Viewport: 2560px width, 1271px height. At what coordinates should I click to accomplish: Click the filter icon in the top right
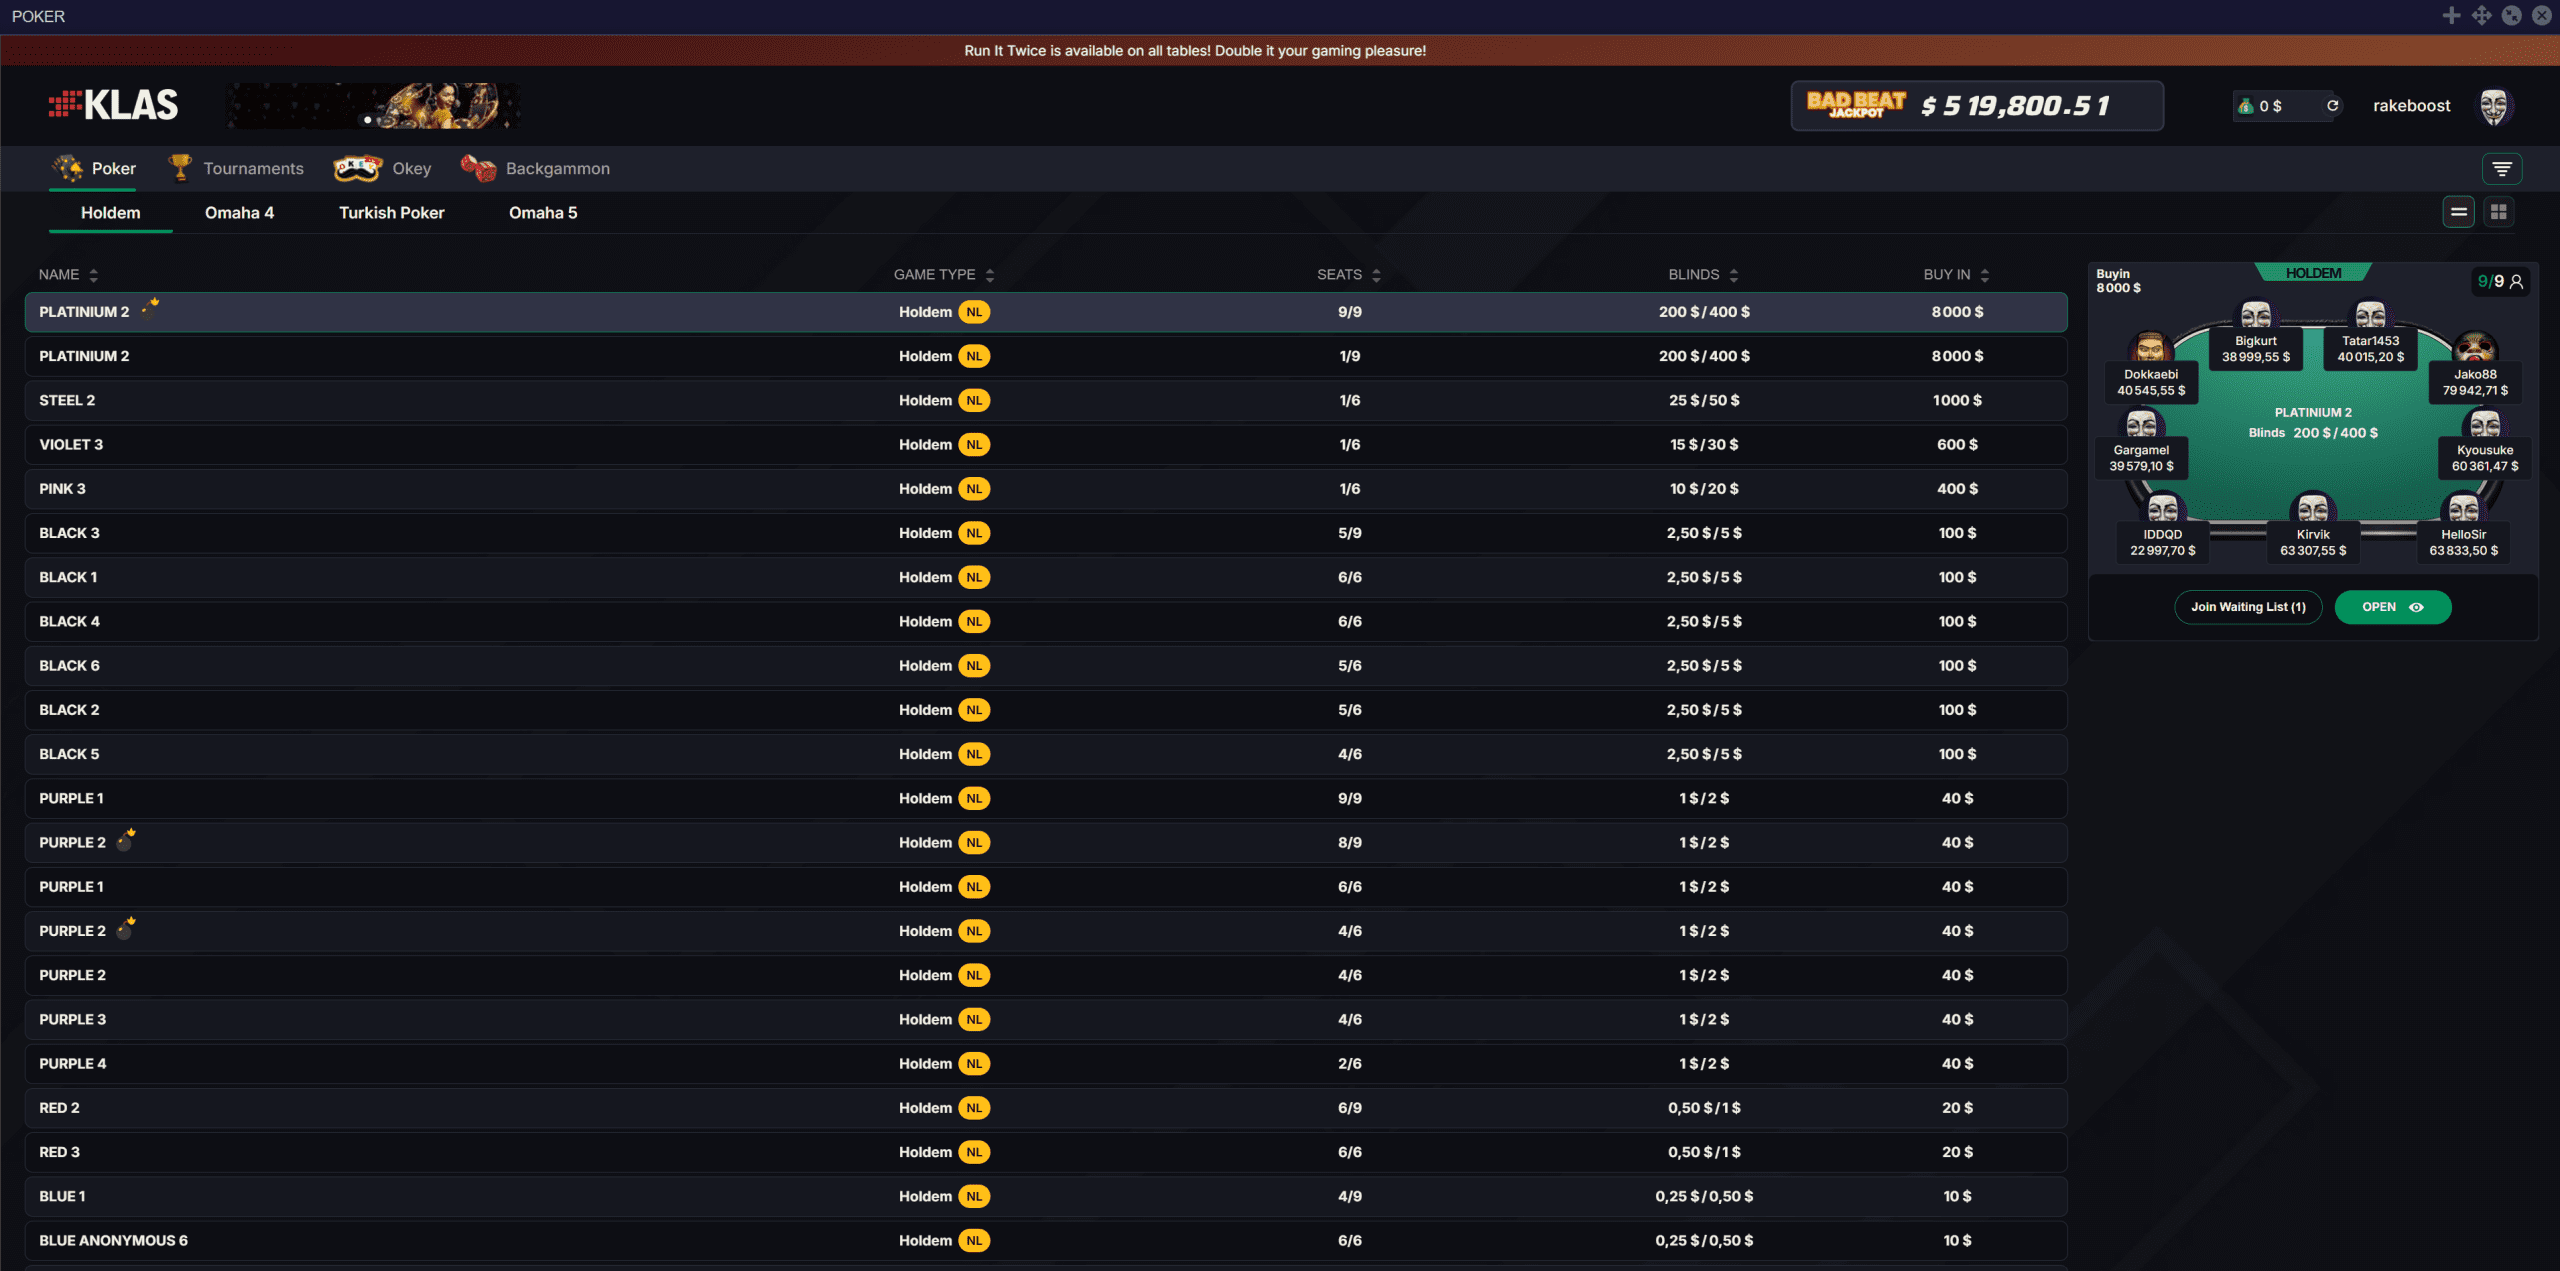click(x=2501, y=169)
